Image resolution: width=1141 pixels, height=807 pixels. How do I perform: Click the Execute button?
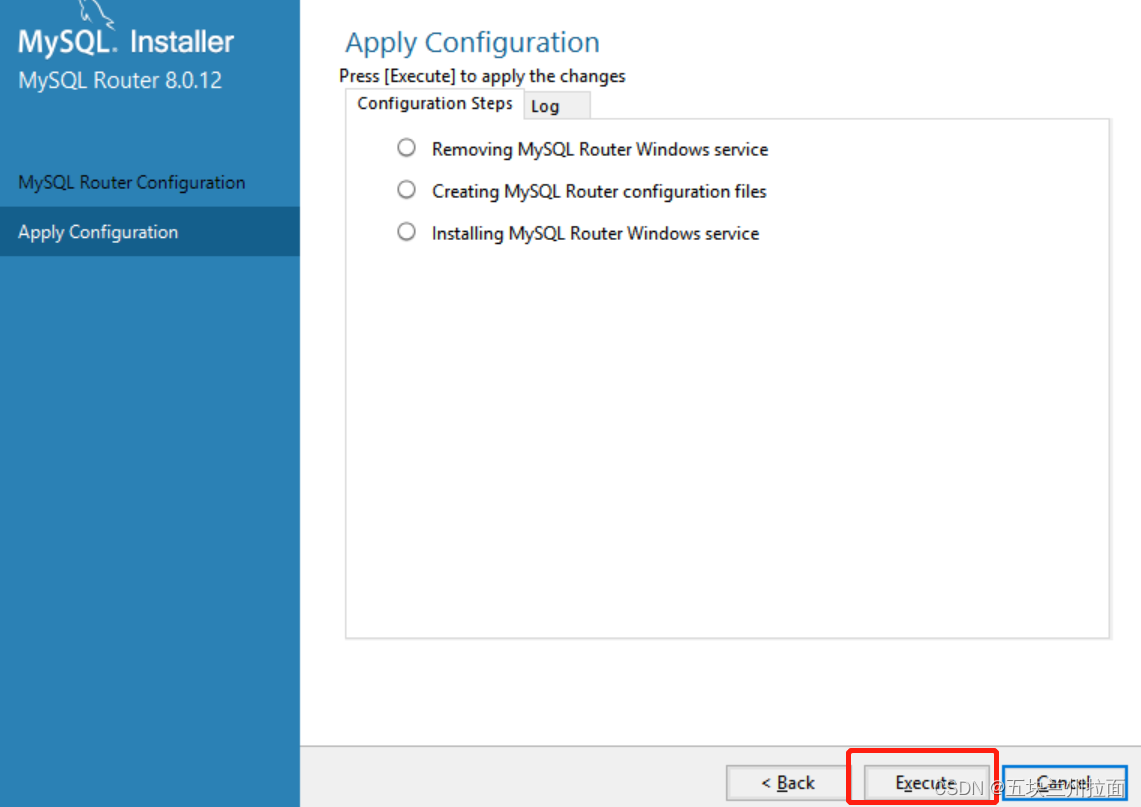926,783
